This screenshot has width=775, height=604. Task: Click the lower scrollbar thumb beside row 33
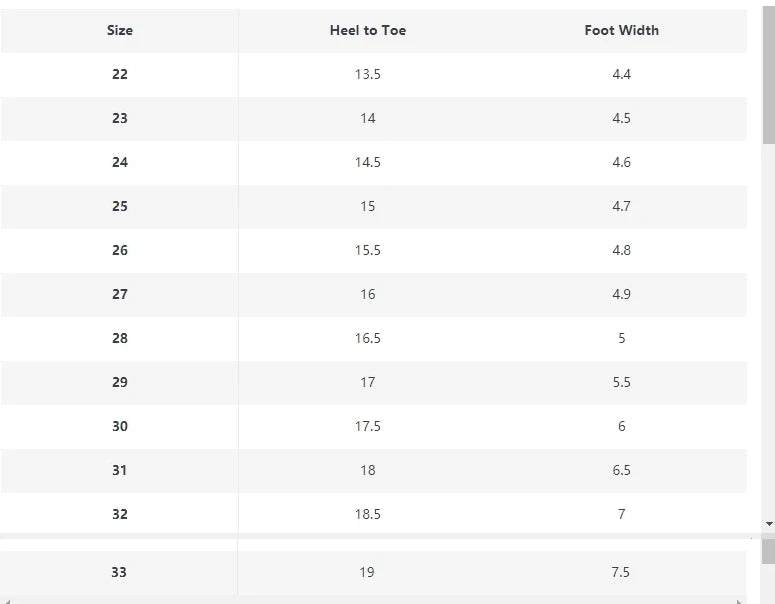click(x=768, y=551)
